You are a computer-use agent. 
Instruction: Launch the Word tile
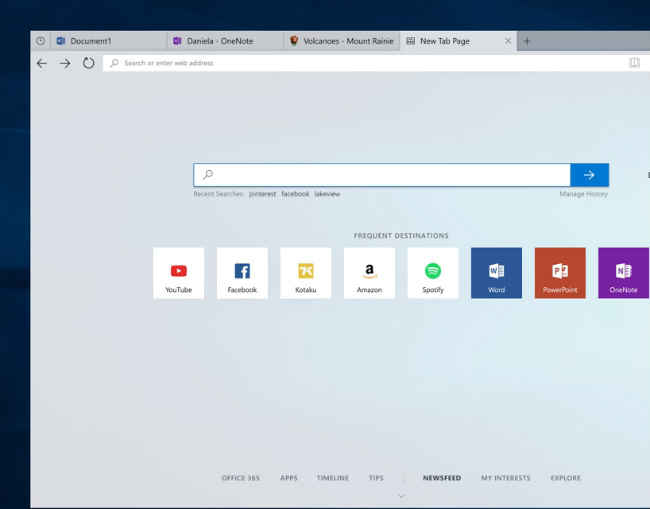pyautogui.click(x=497, y=273)
